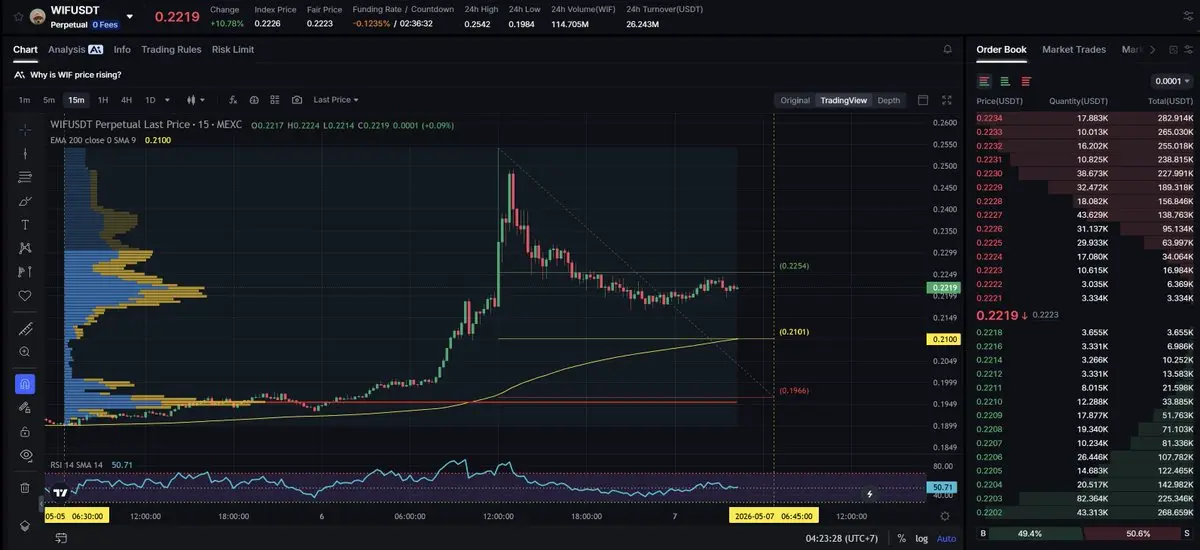
Task: Show only sell orders in order book
Action: 1026,81
